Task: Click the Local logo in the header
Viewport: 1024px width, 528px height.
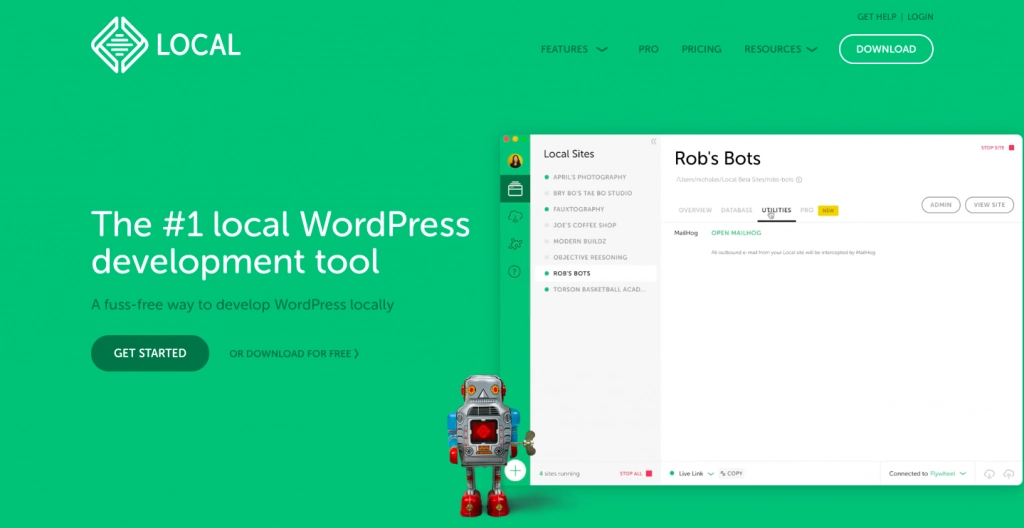Action: coord(166,45)
